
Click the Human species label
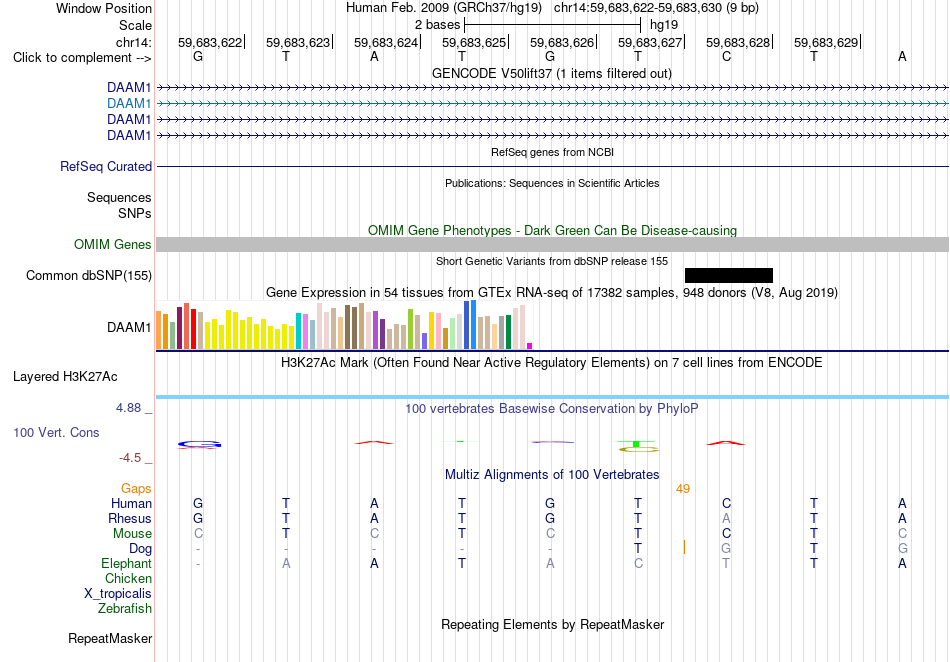point(131,503)
